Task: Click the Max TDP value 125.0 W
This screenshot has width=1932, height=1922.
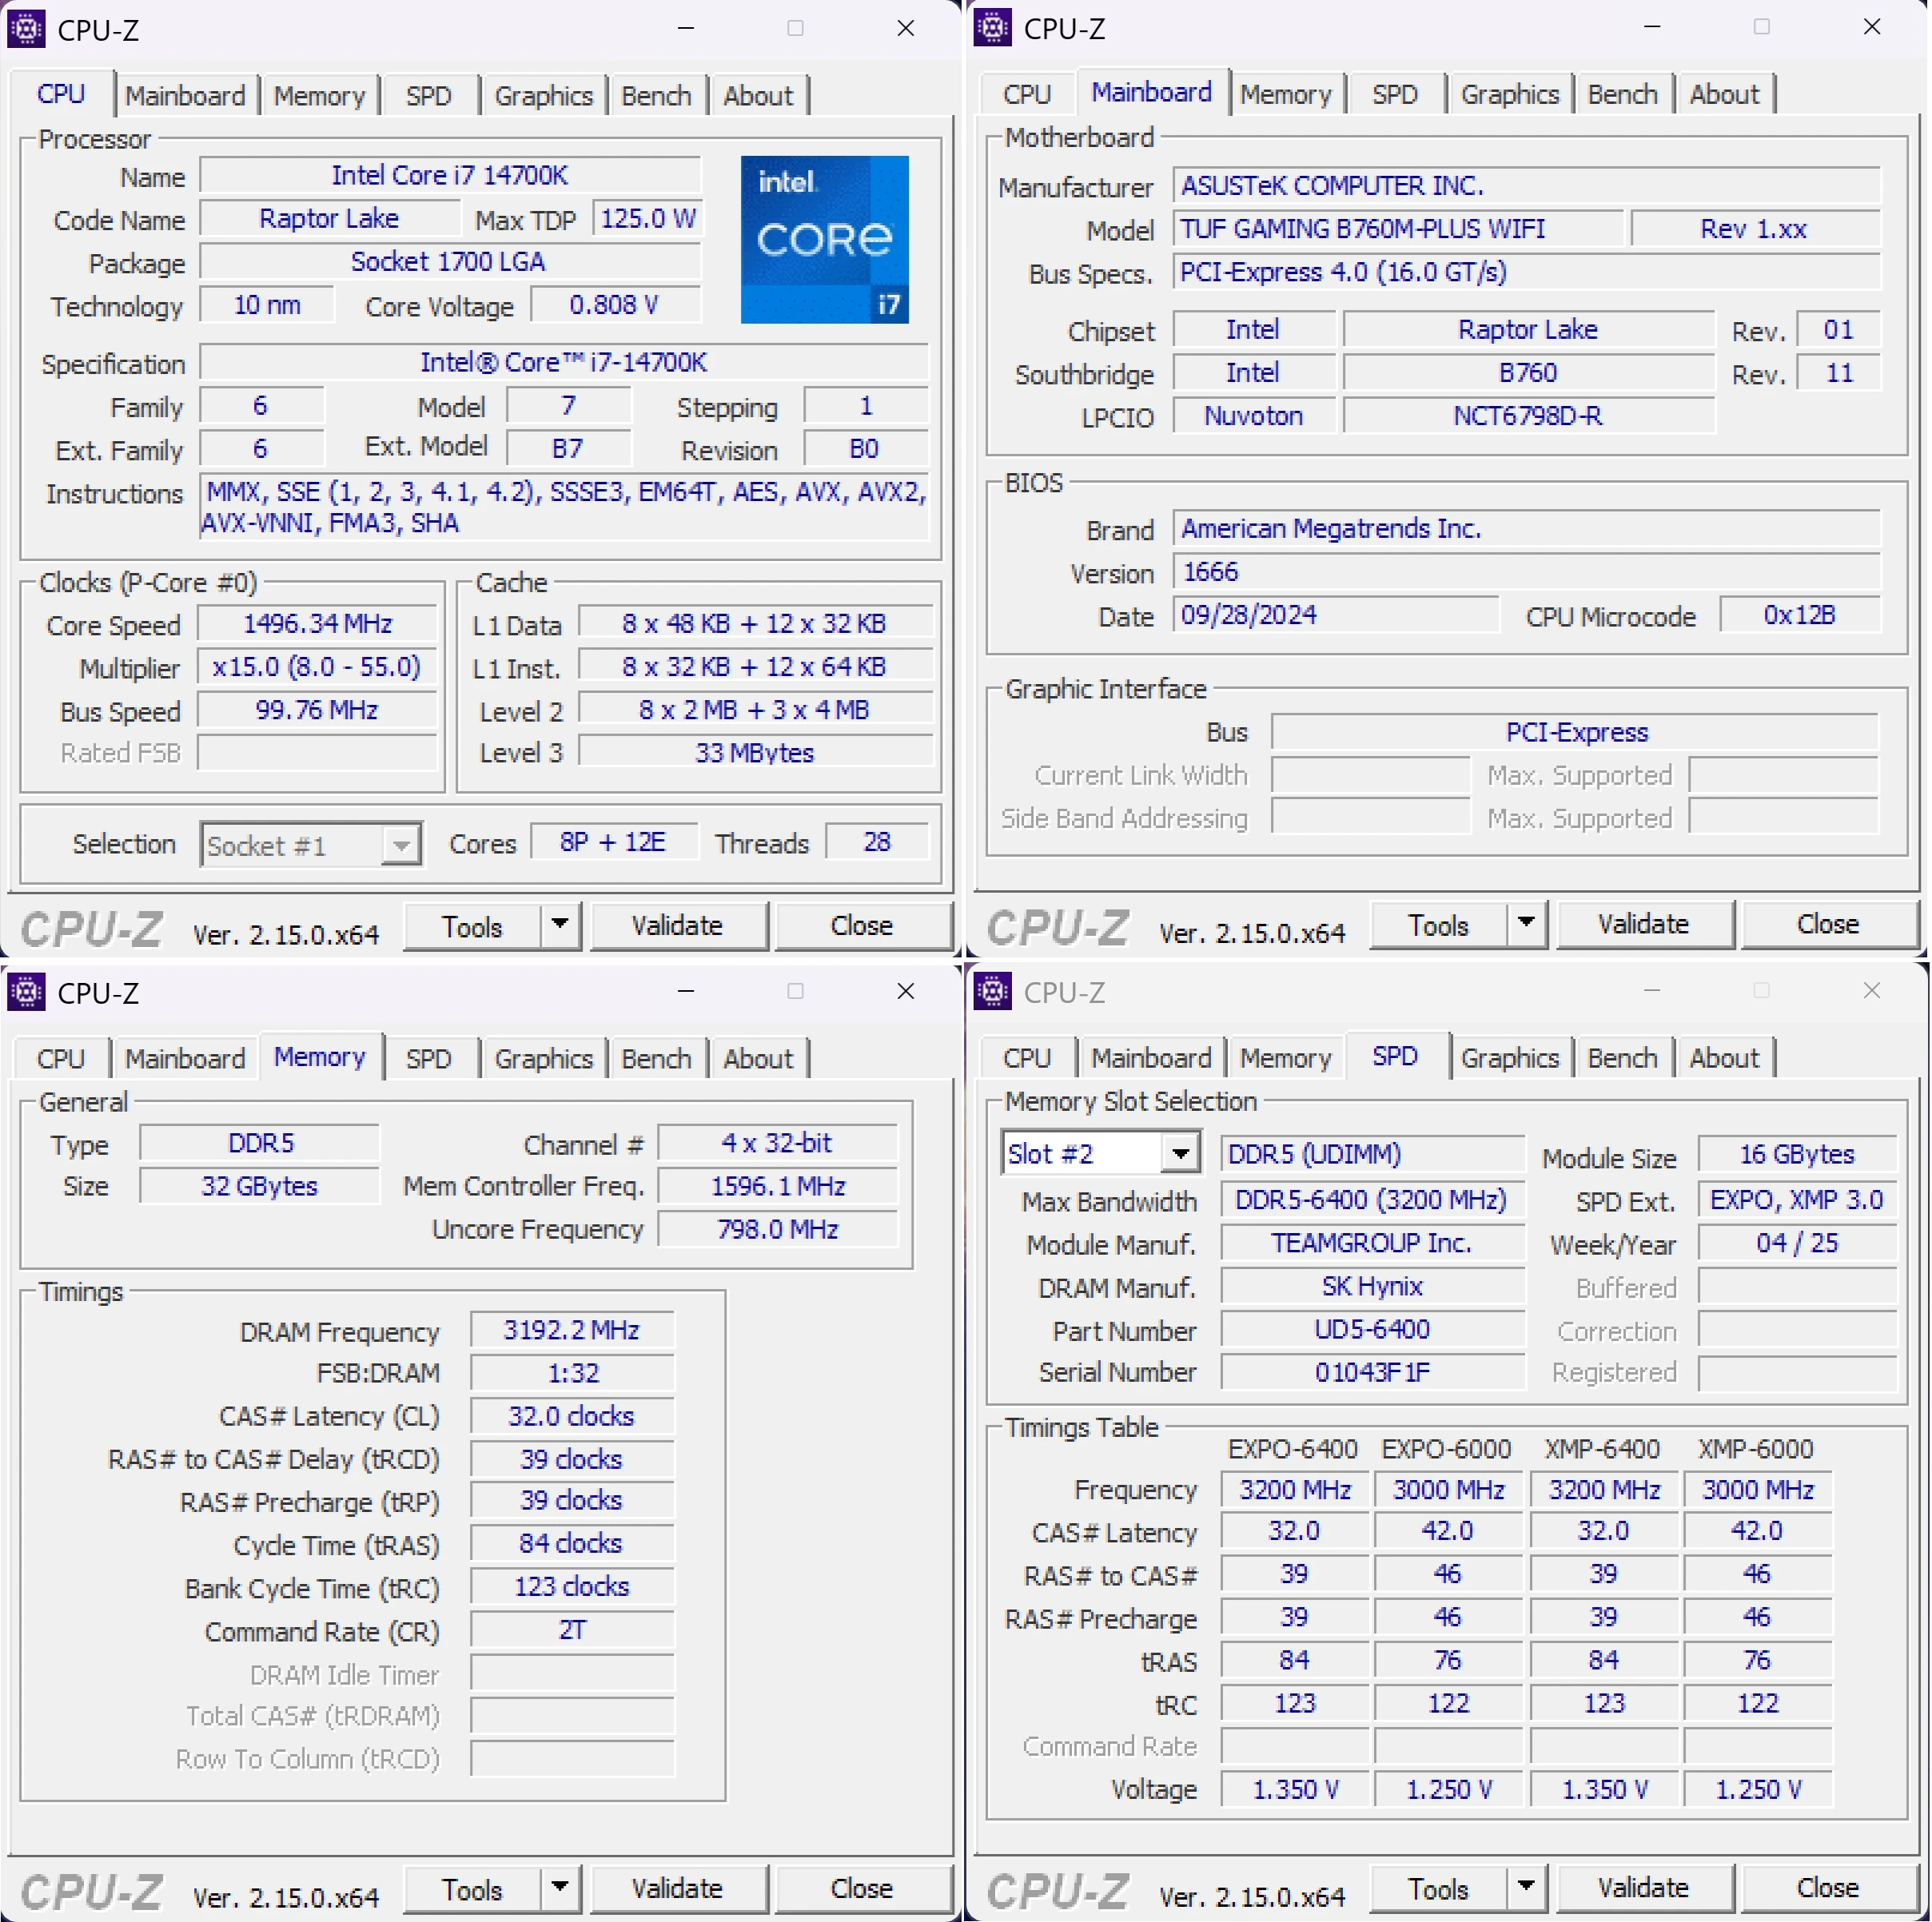Action: 648,219
